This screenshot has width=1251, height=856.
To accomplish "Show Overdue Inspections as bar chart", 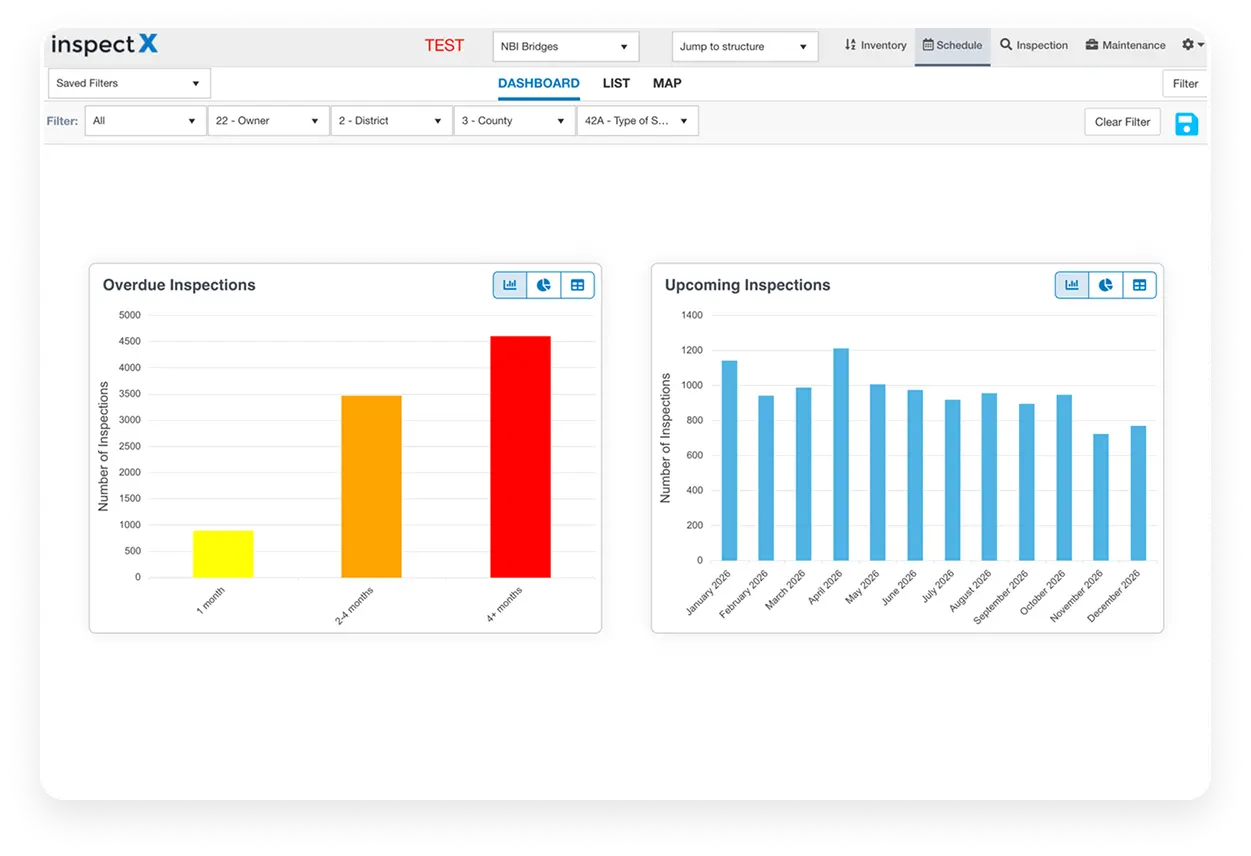I will coord(509,285).
